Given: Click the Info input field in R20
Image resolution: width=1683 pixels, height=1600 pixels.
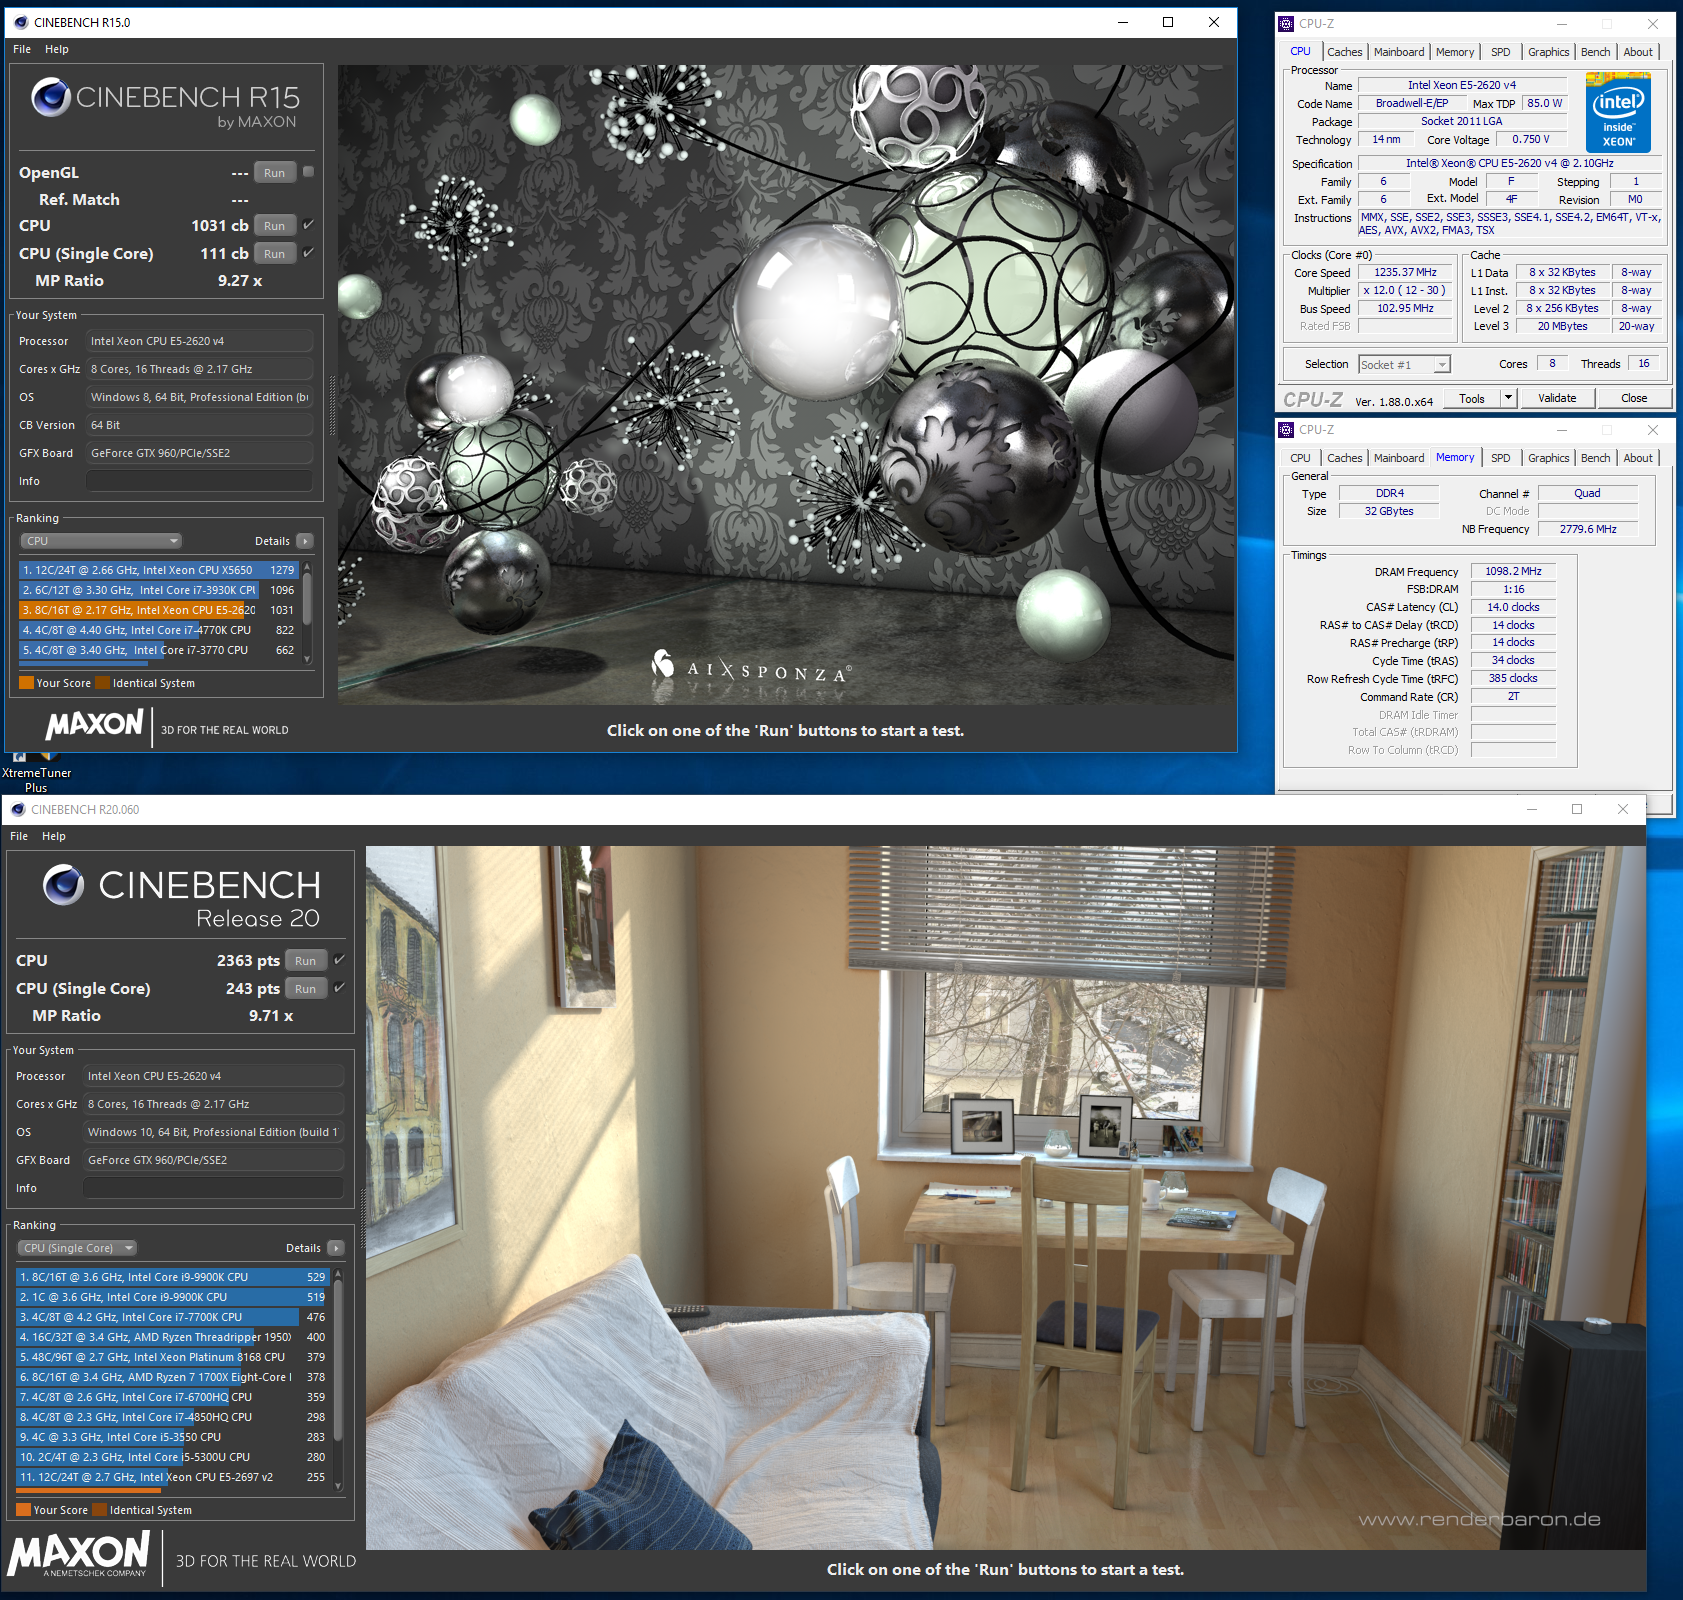Looking at the screenshot, I should click(x=213, y=1188).
